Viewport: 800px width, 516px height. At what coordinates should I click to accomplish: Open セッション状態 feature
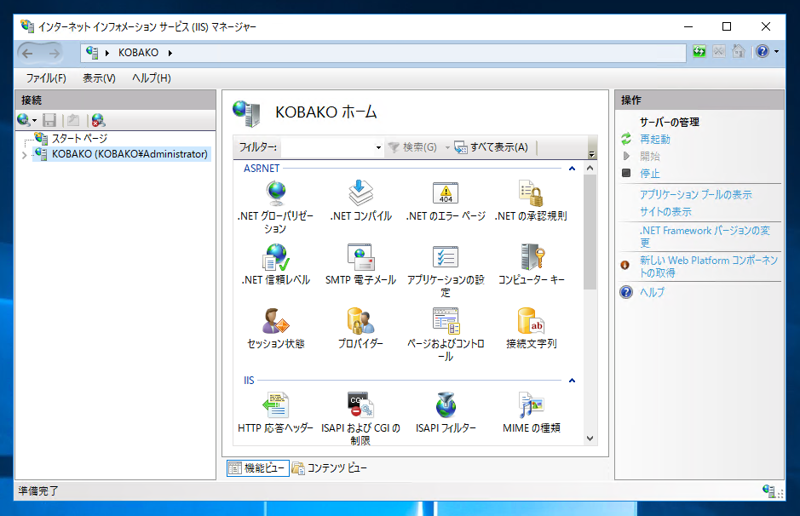coord(276,328)
